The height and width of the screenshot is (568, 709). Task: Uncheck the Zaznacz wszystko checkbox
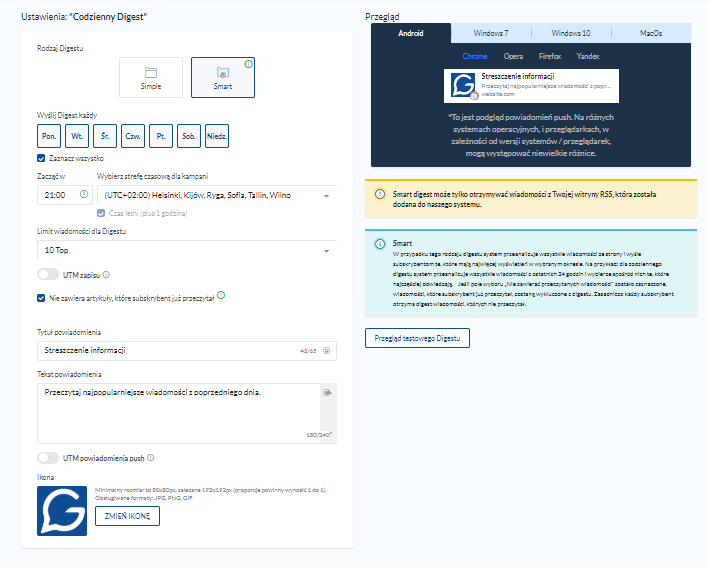point(41,158)
